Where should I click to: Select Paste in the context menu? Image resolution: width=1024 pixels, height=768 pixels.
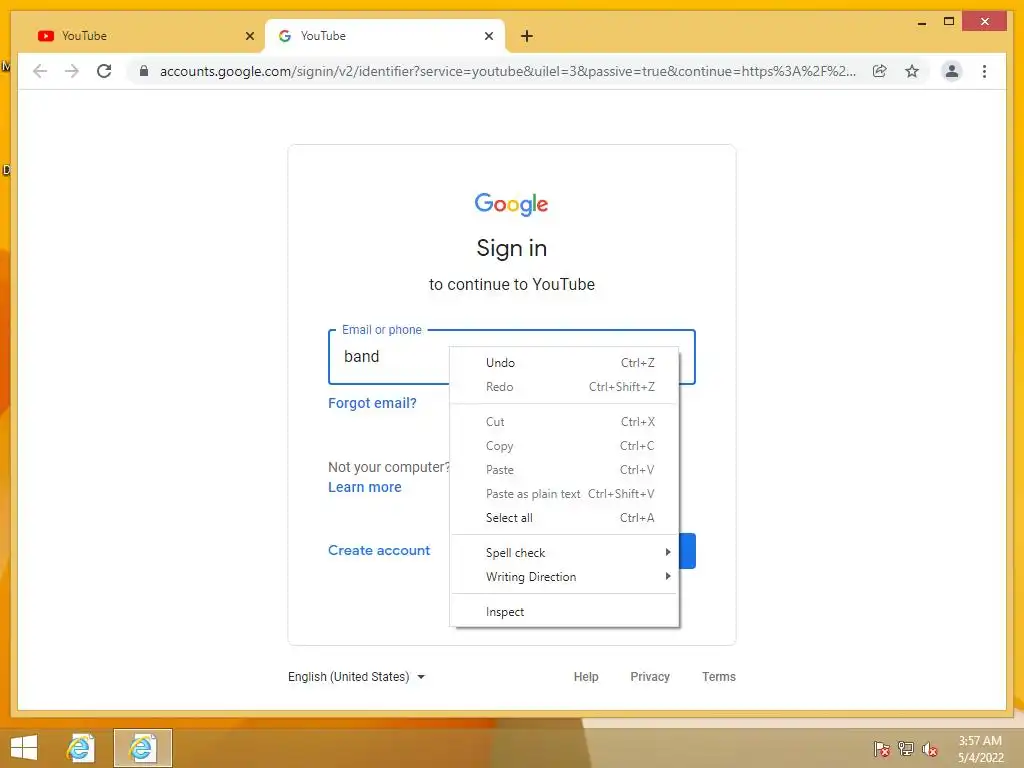(565, 470)
